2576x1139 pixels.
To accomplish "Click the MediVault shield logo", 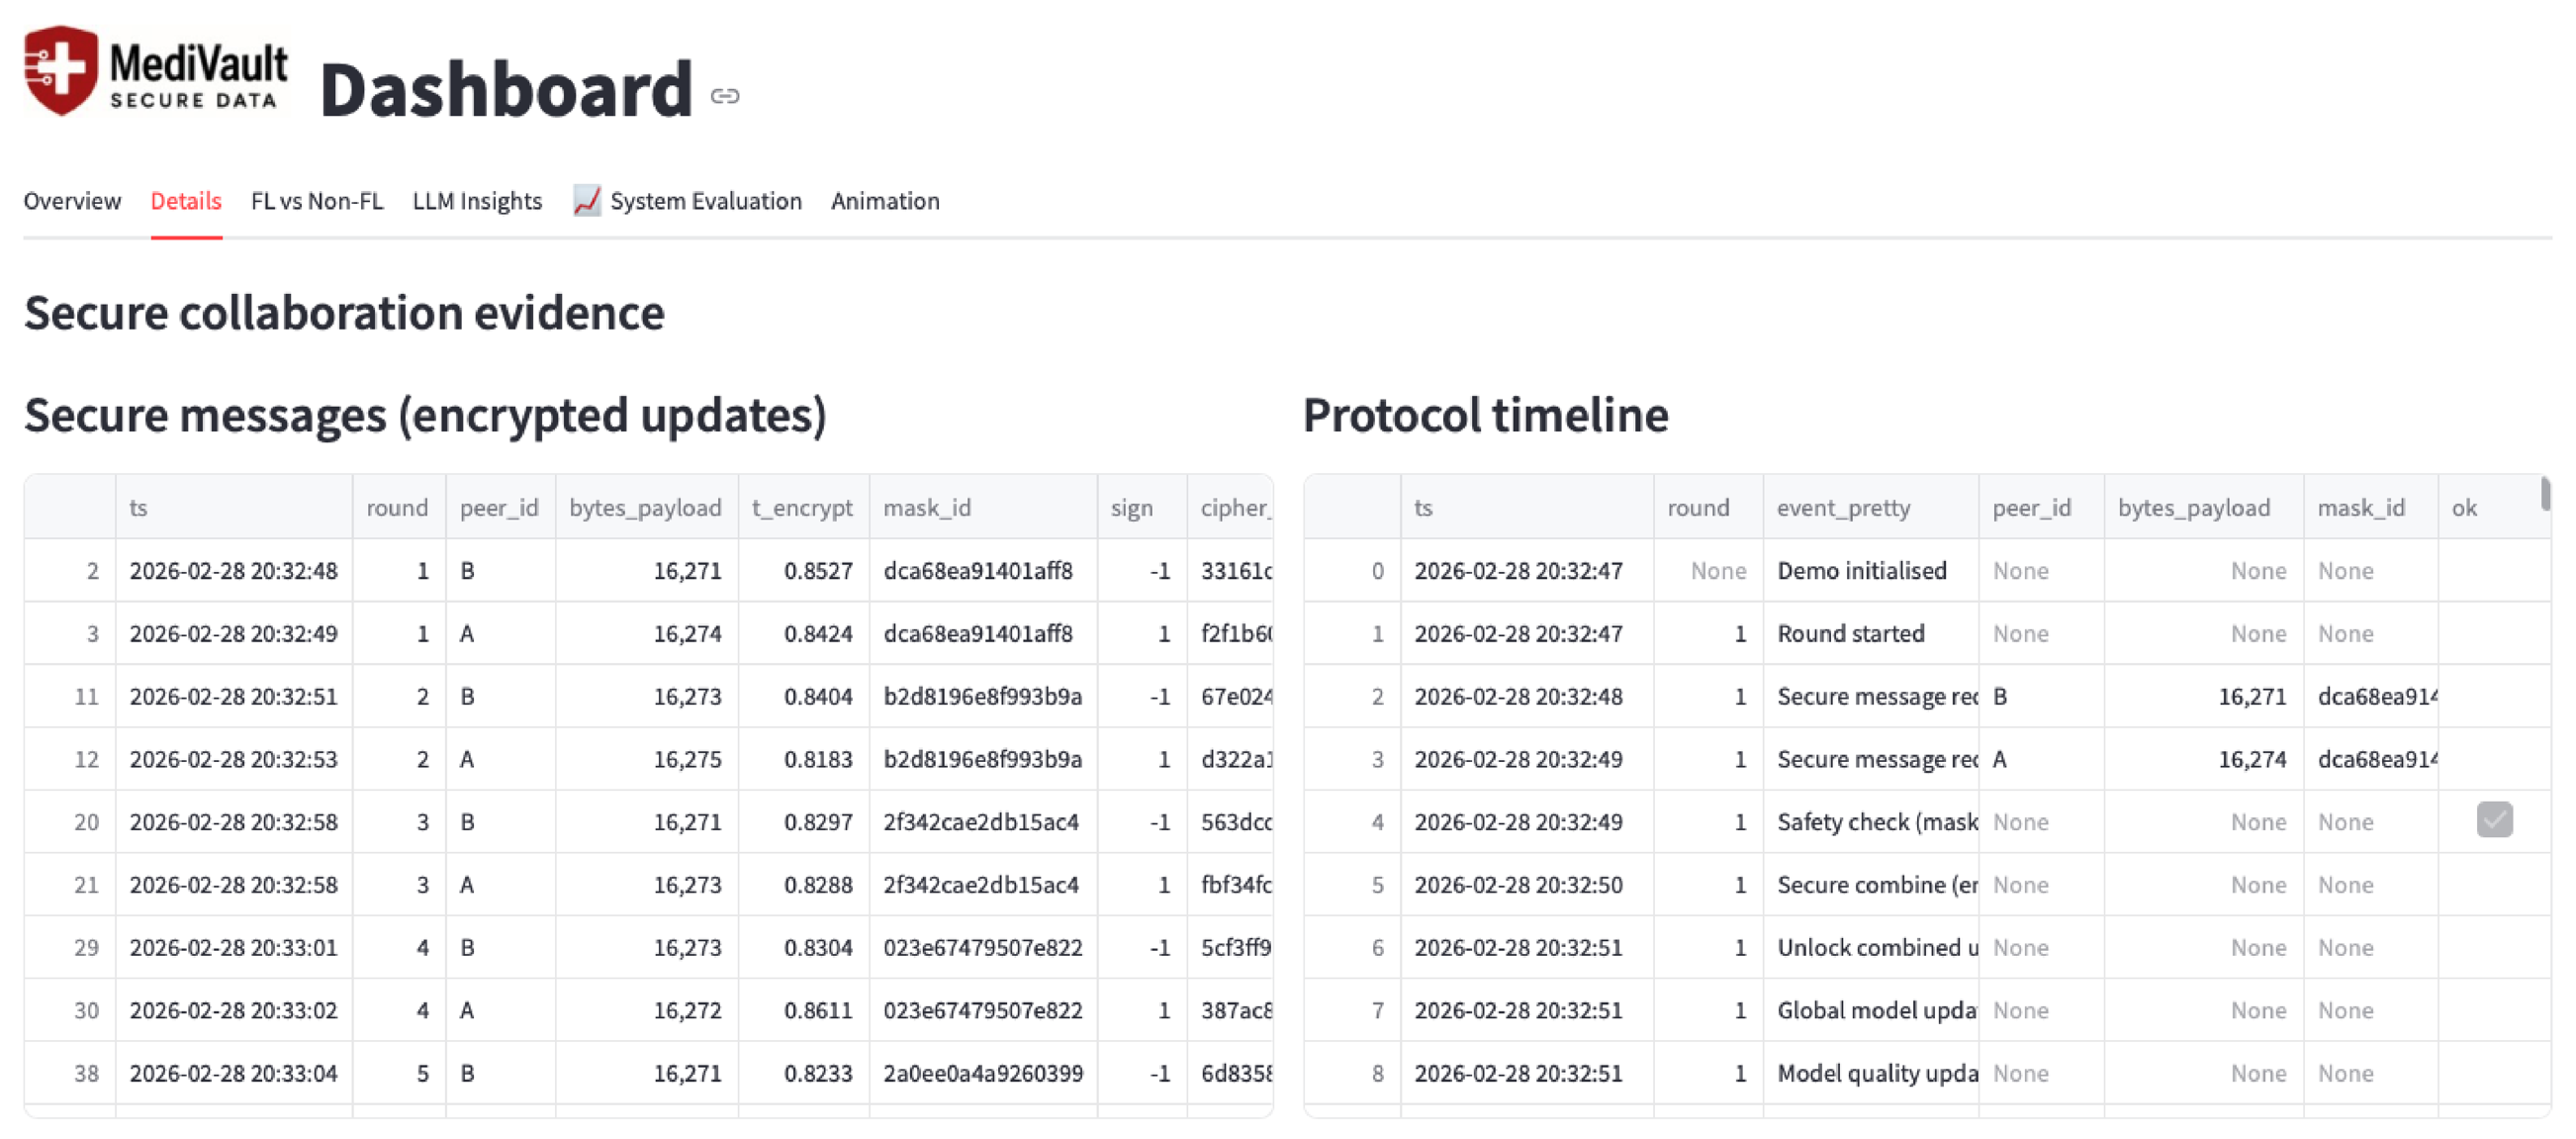I will tap(62, 70).
